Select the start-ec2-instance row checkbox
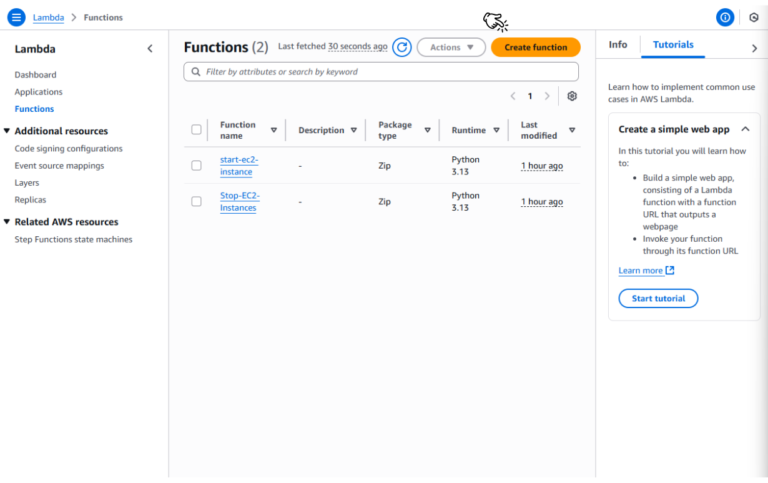The width and height of the screenshot is (768, 483). coord(197,166)
